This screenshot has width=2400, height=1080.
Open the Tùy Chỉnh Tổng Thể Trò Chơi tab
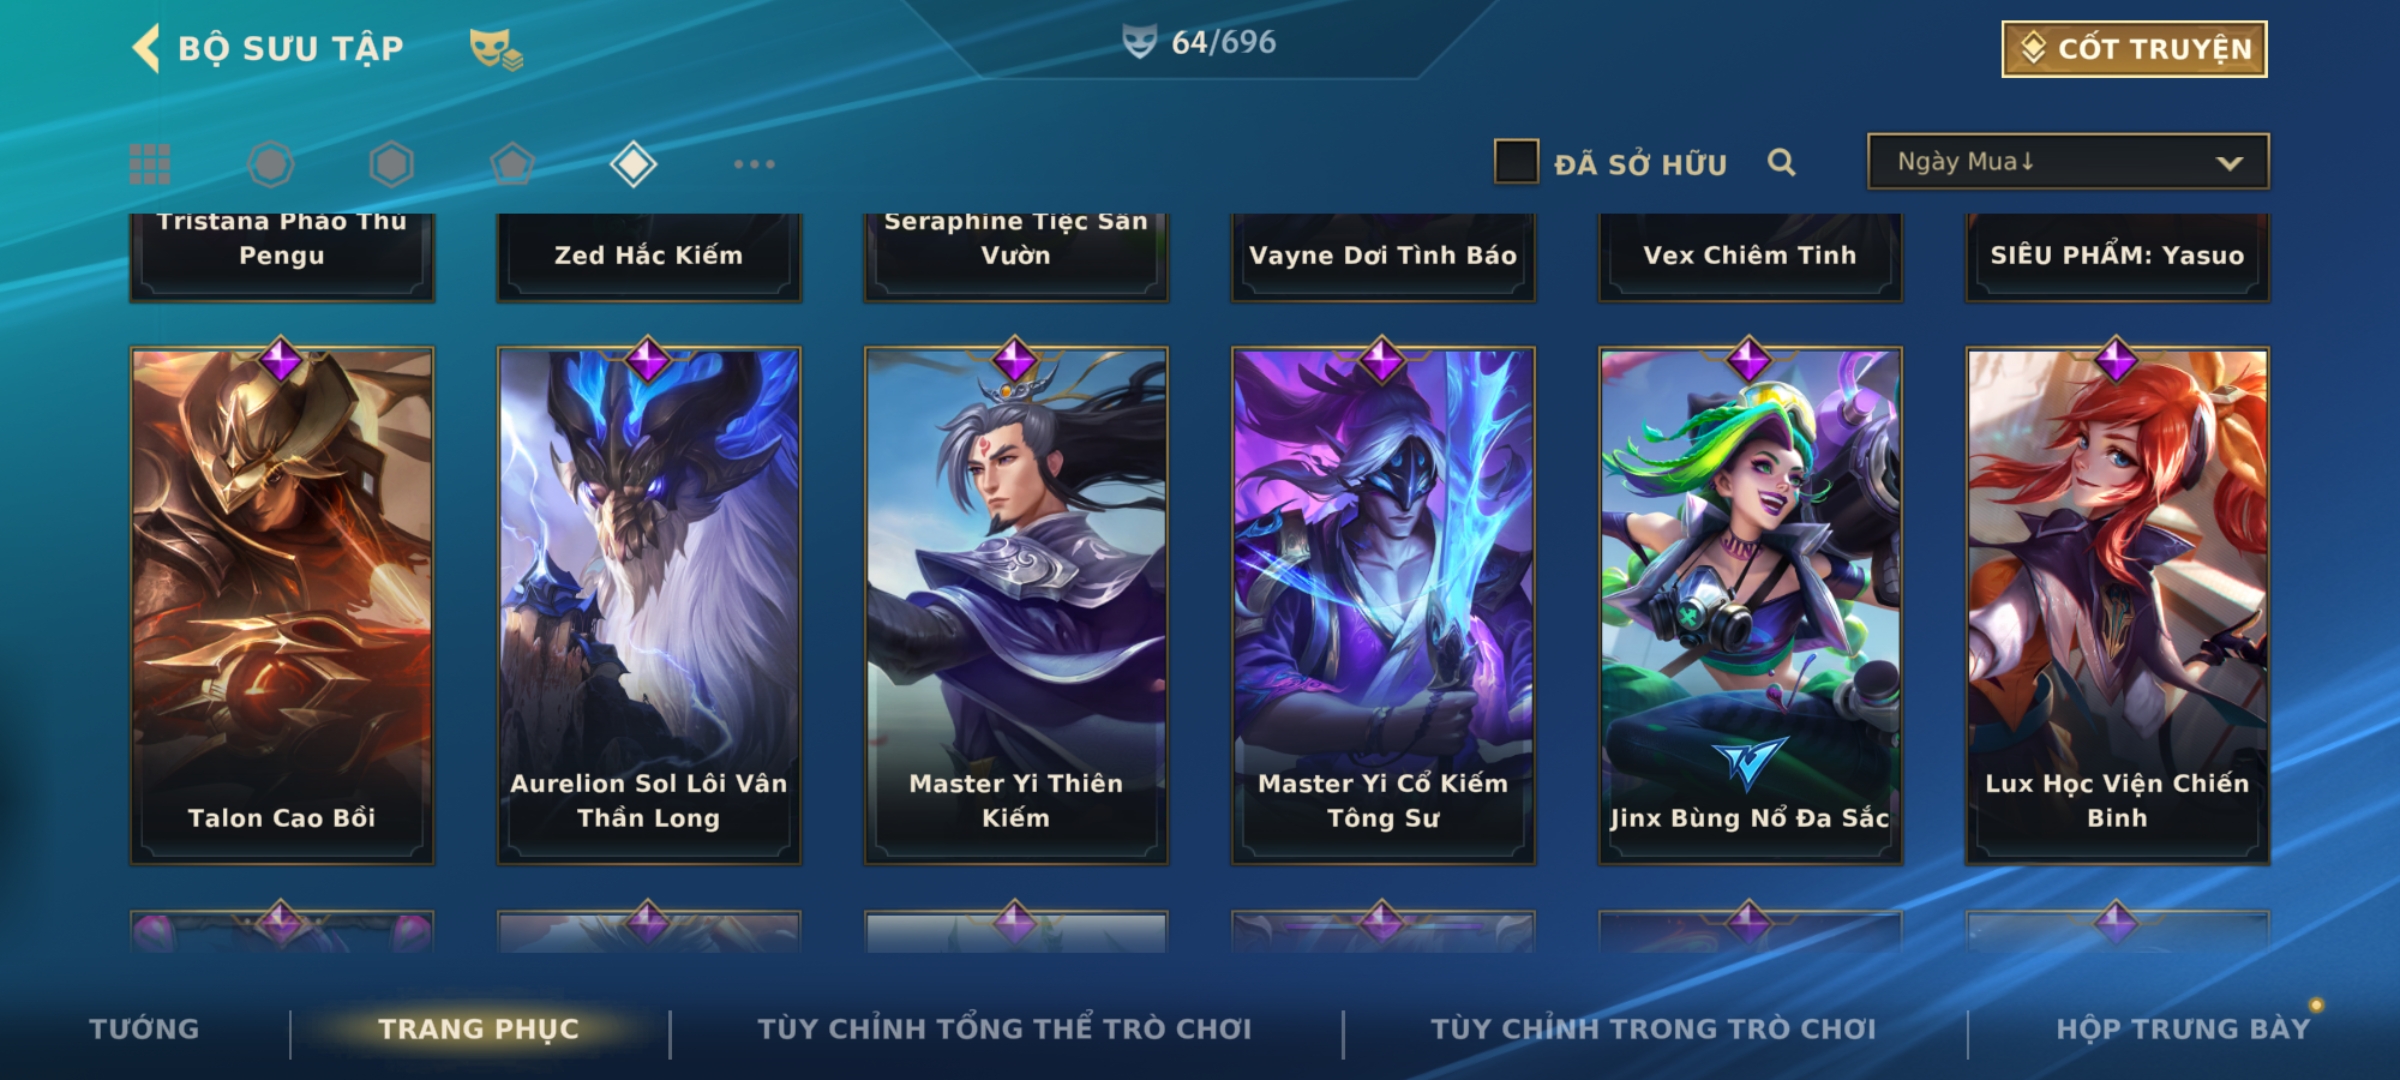click(x=1004, y=1029)
